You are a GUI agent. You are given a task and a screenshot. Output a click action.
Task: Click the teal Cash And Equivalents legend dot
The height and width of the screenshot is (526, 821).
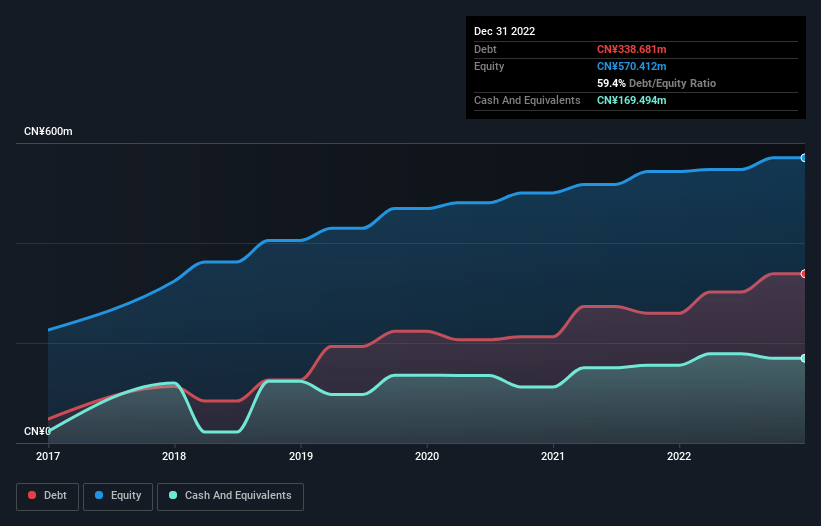click(x=173, y=495)
